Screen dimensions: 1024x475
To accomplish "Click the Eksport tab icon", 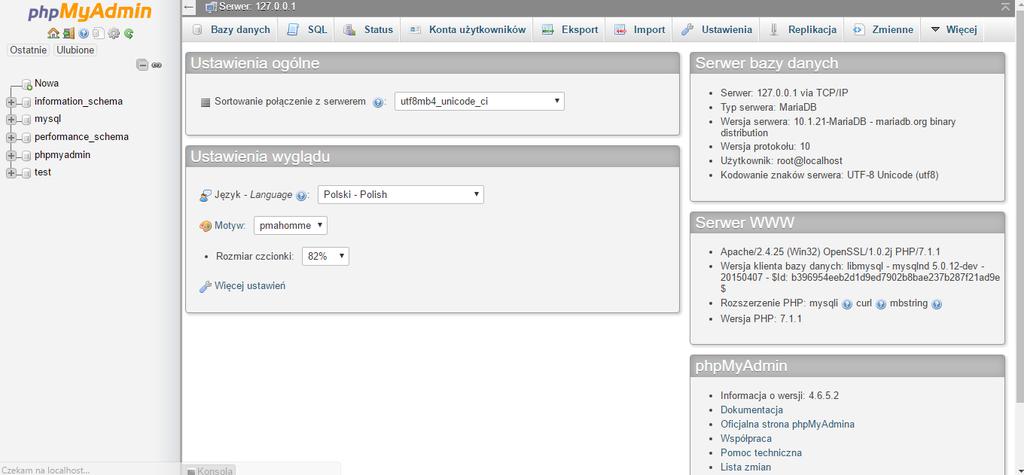I will (549, 30).
